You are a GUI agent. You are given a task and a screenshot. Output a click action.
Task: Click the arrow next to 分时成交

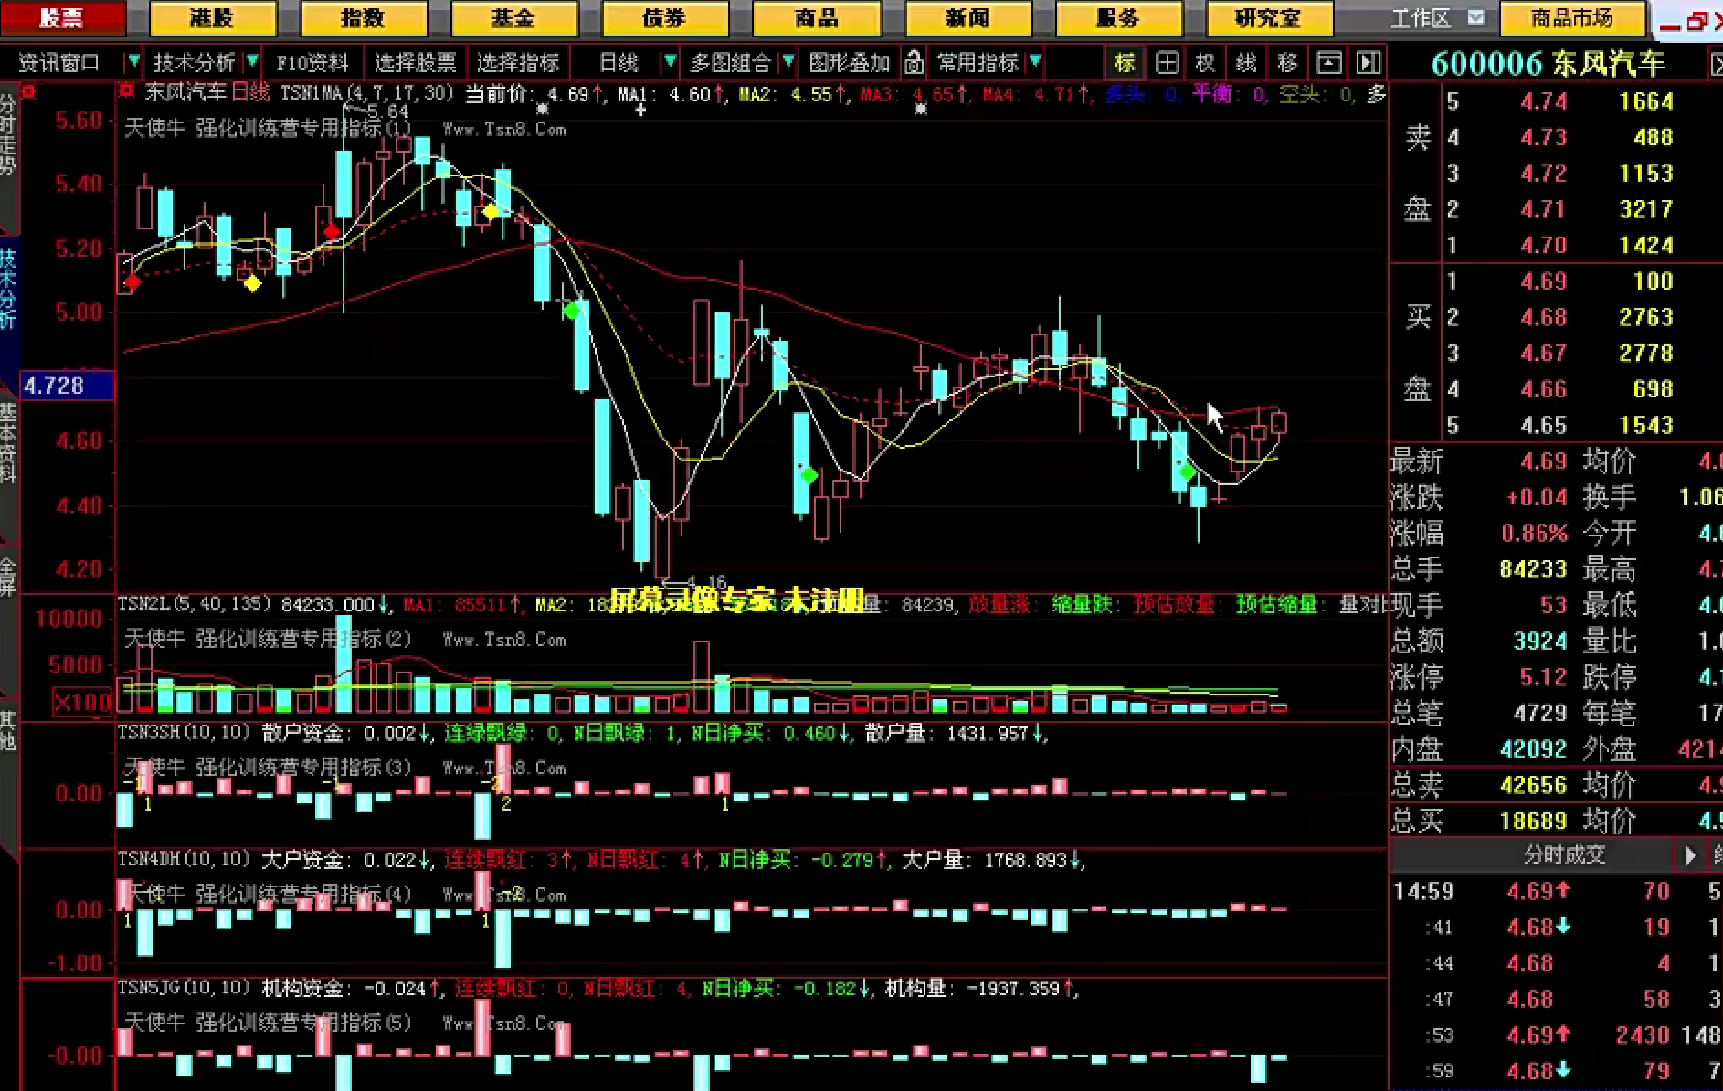pyautogui.click(x=1690, y=855)
